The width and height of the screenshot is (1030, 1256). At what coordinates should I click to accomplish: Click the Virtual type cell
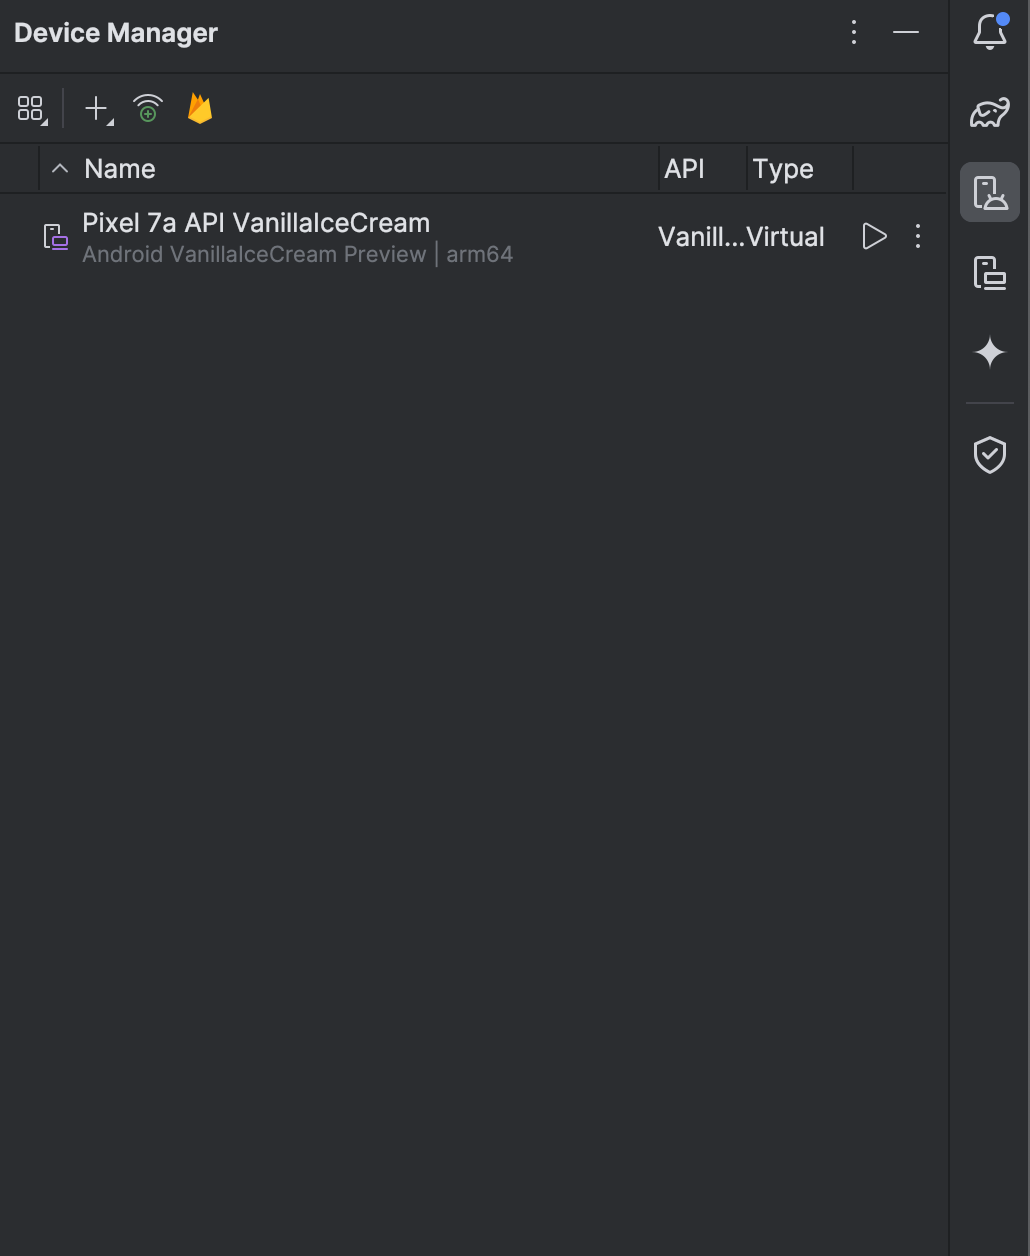[786, 237]
